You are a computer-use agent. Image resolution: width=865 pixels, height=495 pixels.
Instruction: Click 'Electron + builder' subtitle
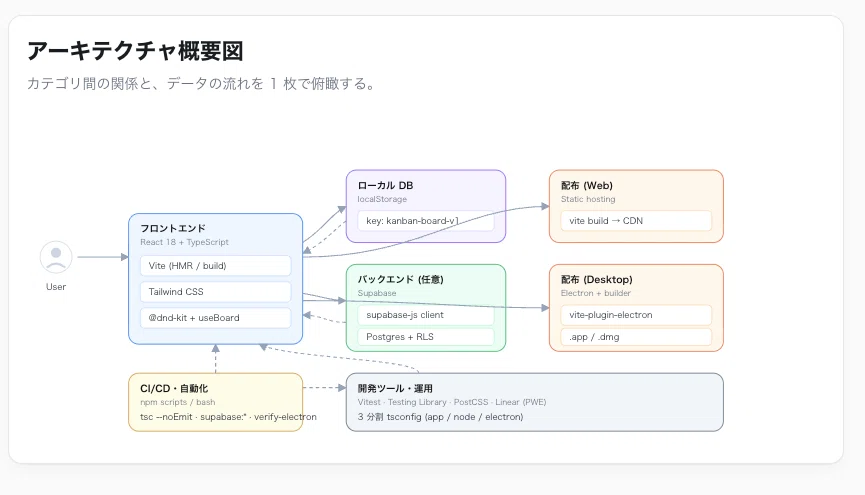tap(595, 293)
